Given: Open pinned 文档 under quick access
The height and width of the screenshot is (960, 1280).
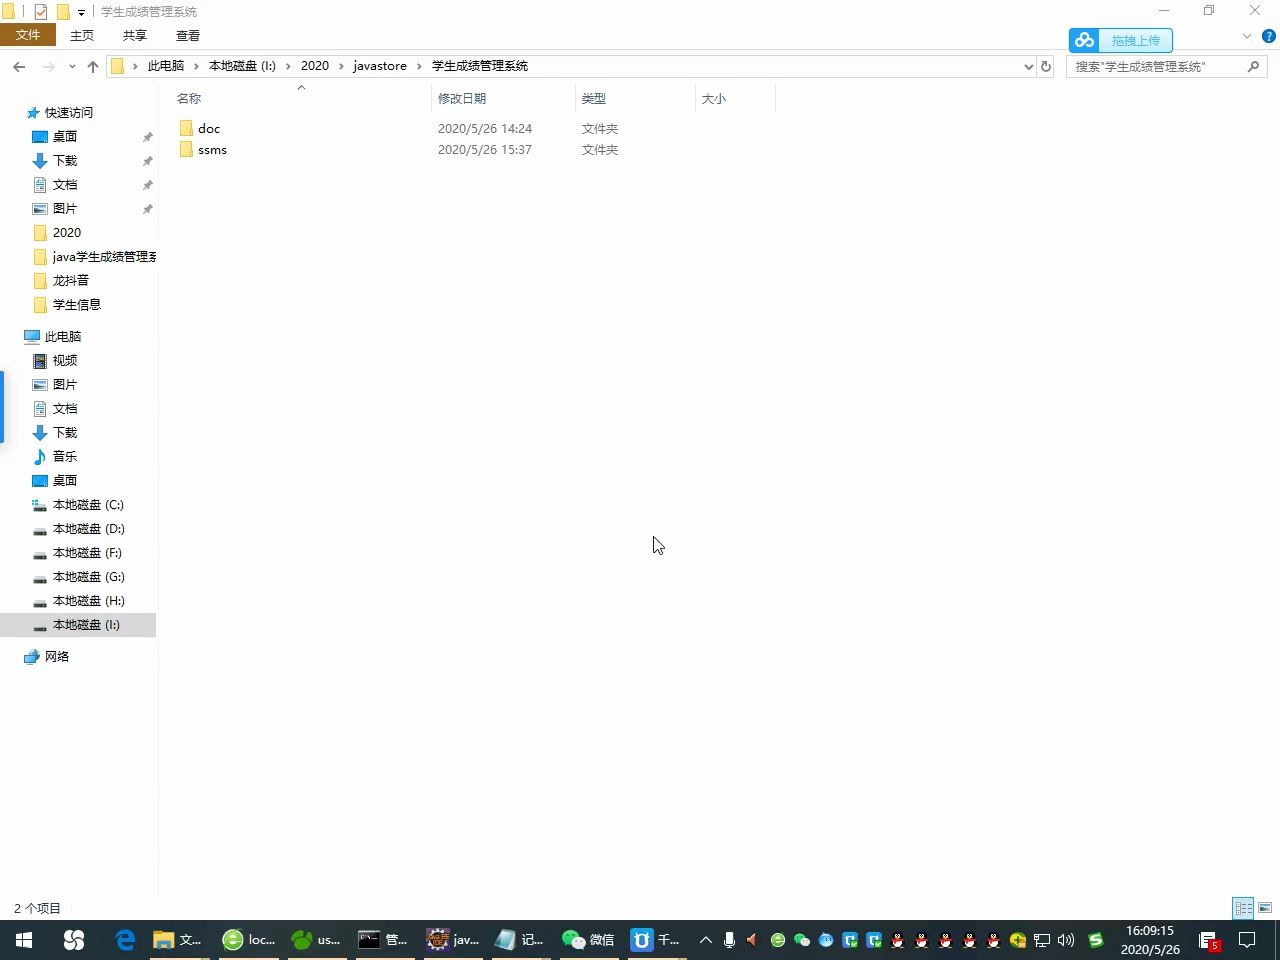Looking at the screenshot, I should [x=65, y=185].
